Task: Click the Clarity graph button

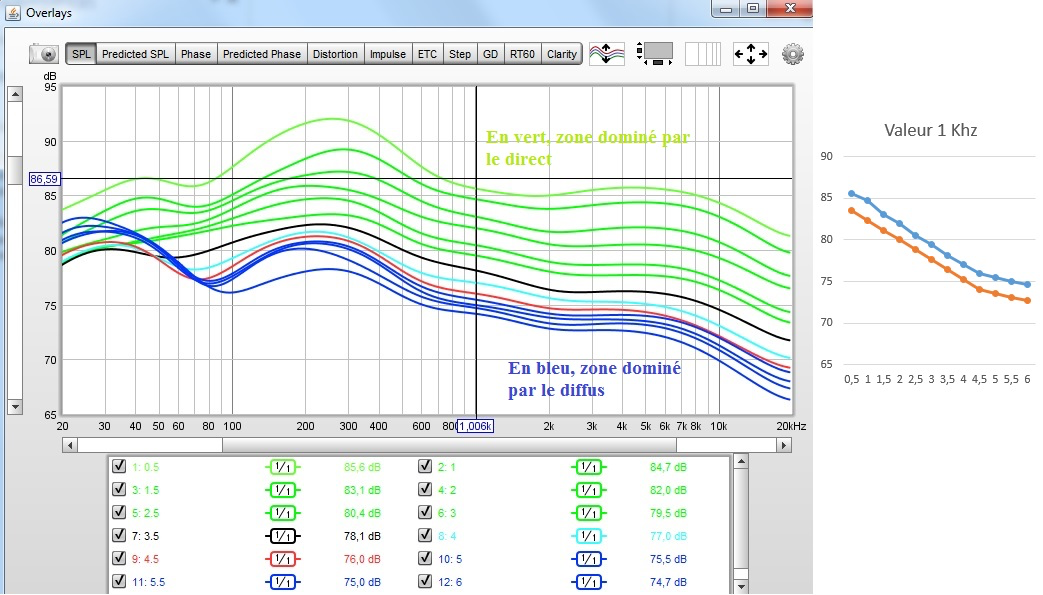Action: 561,54
